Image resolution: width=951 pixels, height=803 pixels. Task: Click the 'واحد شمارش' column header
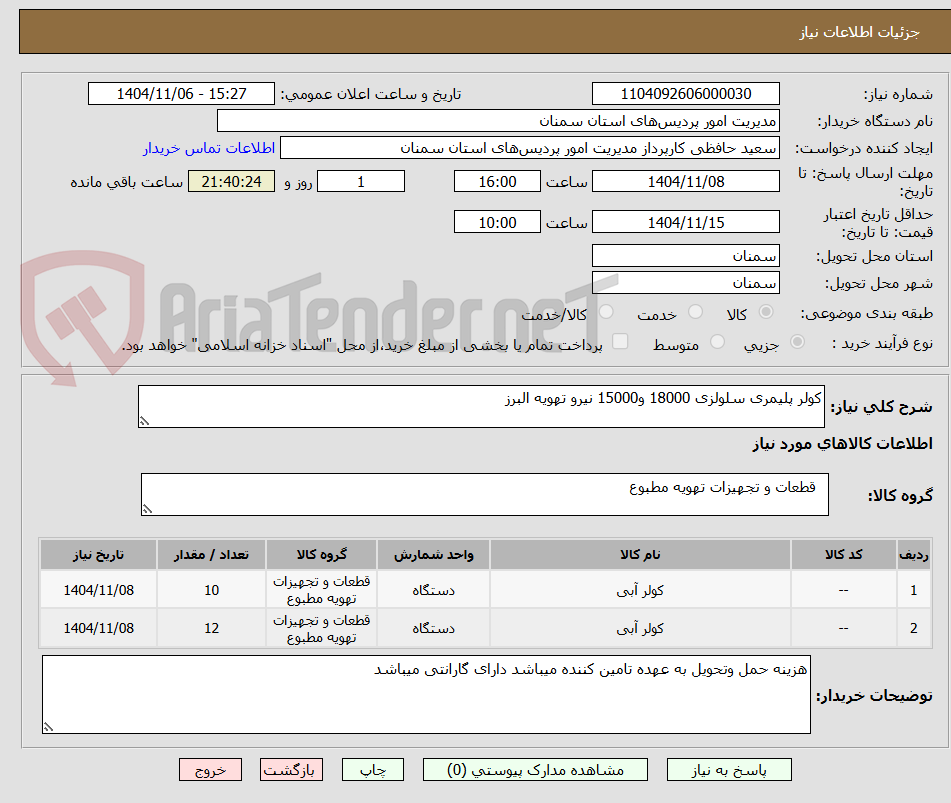[x=433, y=554]
